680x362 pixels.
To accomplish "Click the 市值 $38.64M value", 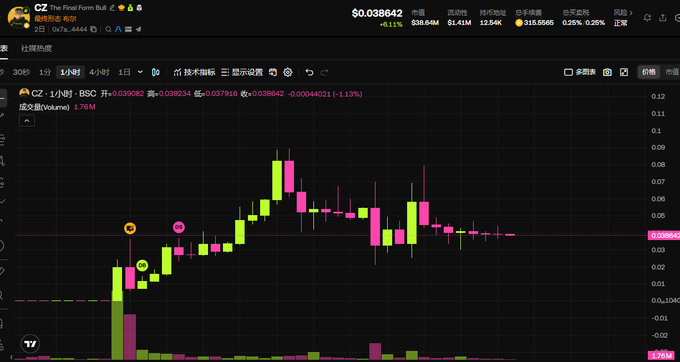I will click(x=425, y=23).
